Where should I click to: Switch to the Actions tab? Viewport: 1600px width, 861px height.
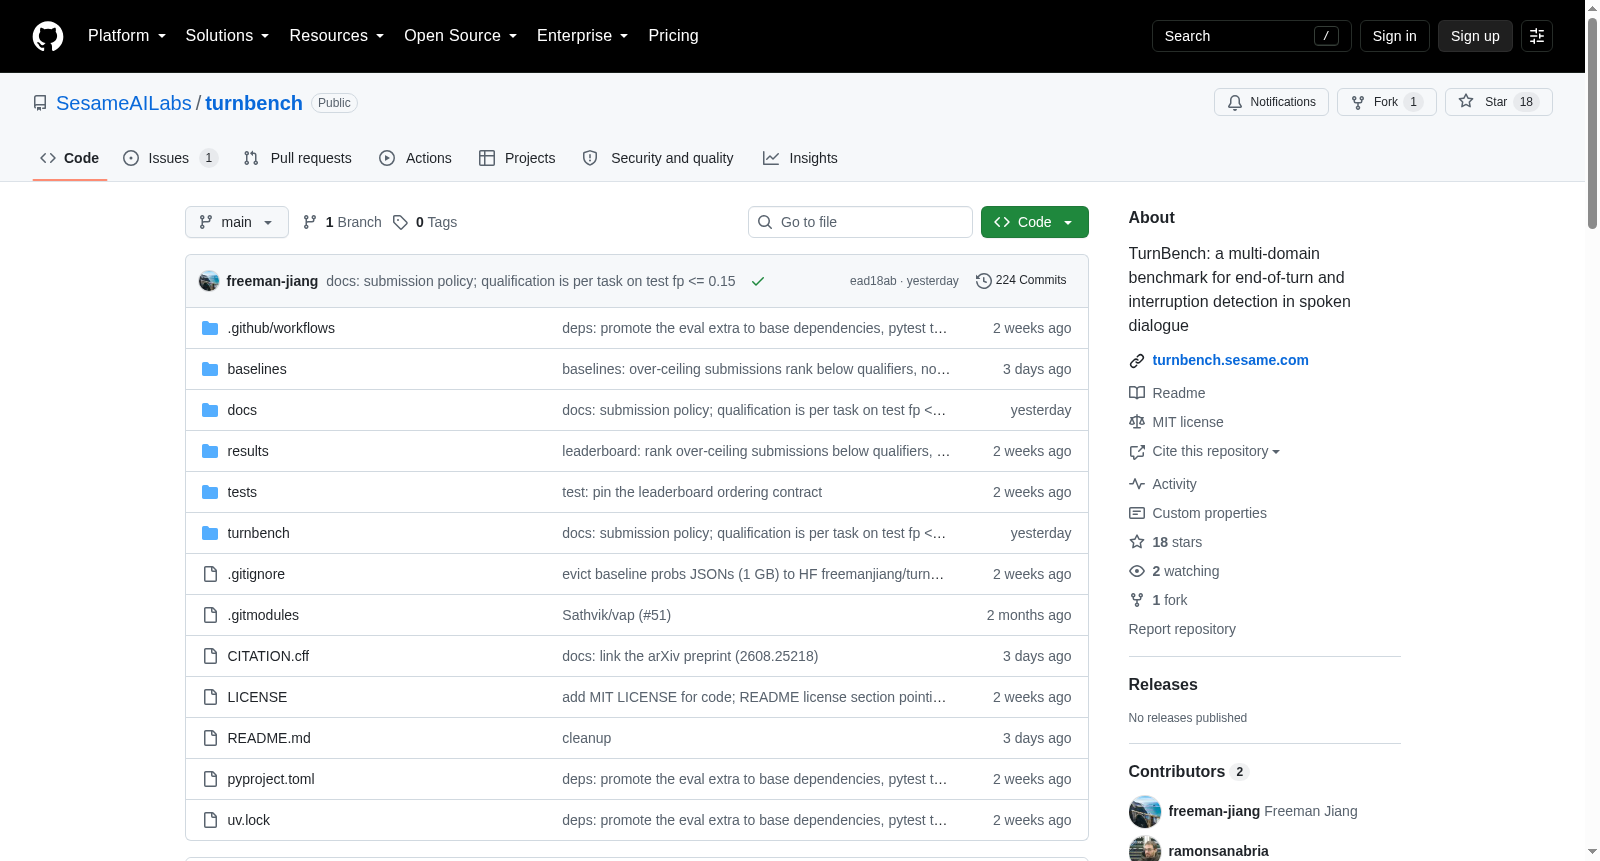(x=416, y=158)
